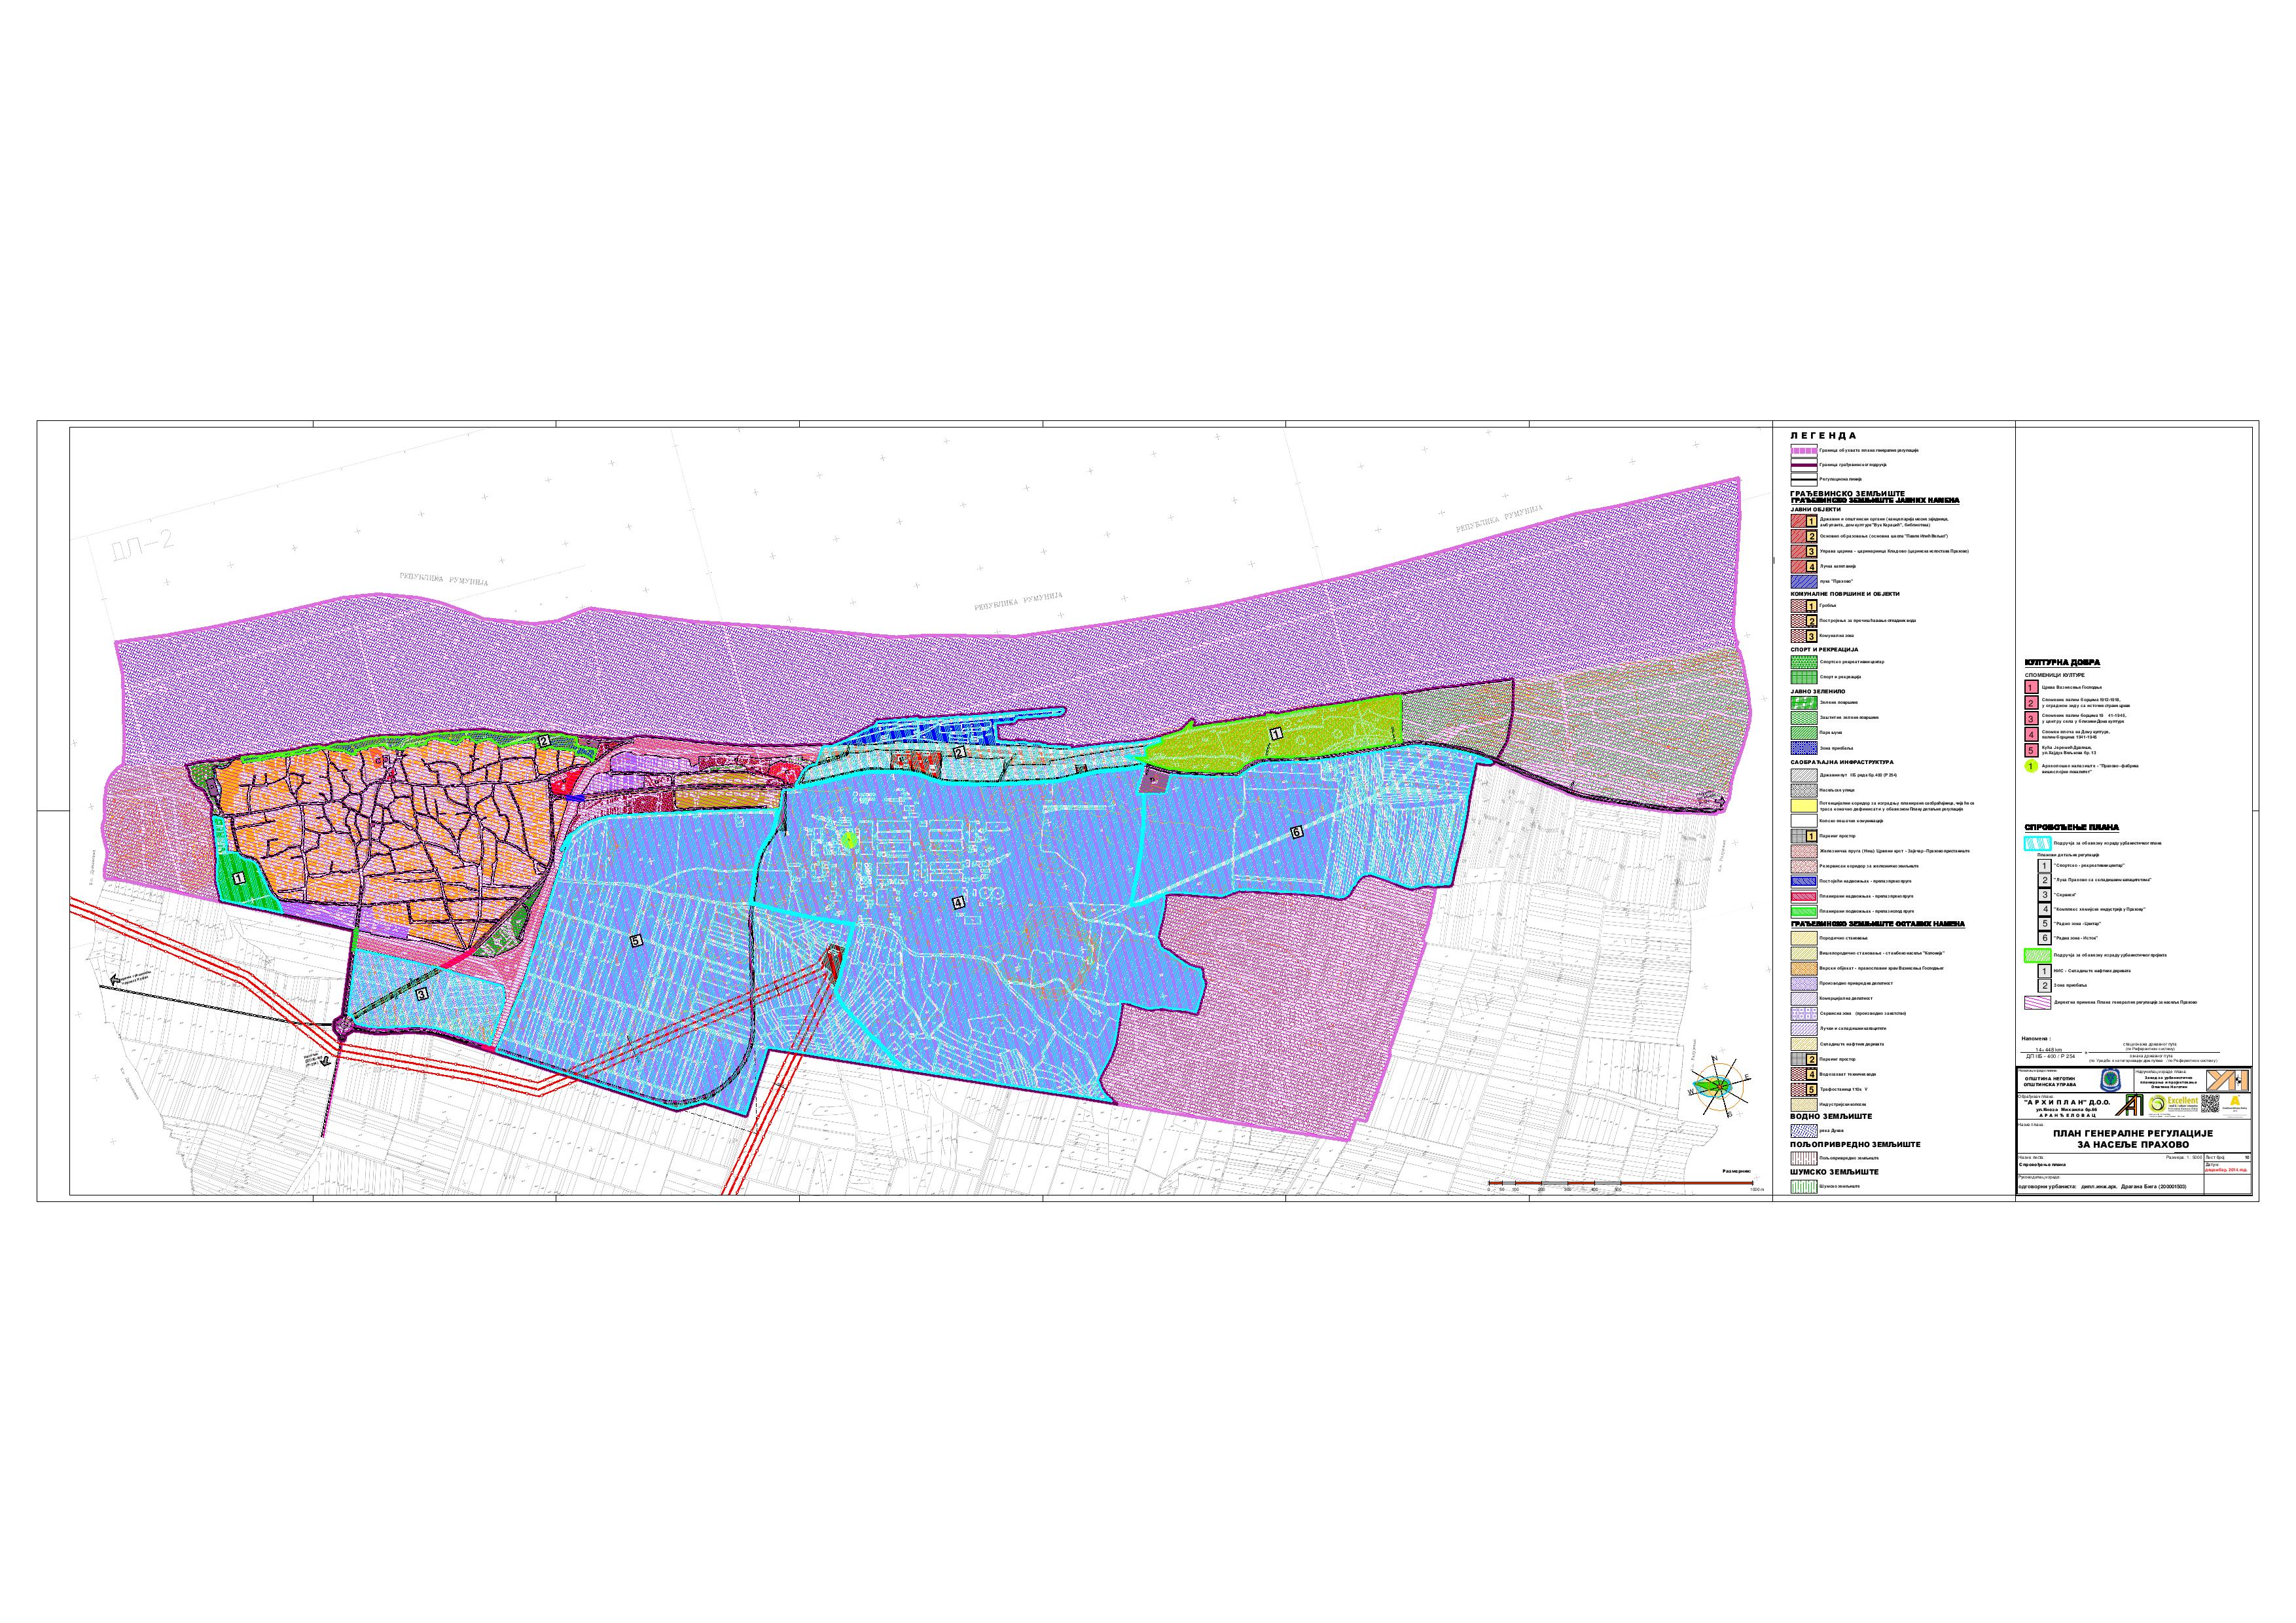Click the Arhiplan 'AП' company logo
The height and width of the screenshot is (1623, 2296).
coord(2130,1105)
